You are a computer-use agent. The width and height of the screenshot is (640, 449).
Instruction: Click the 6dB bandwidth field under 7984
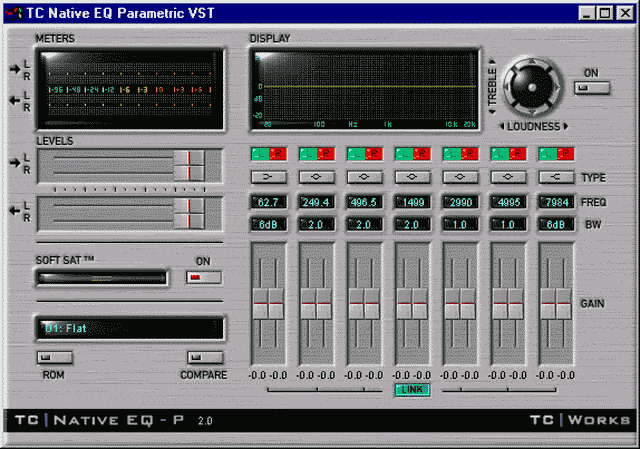556,224
